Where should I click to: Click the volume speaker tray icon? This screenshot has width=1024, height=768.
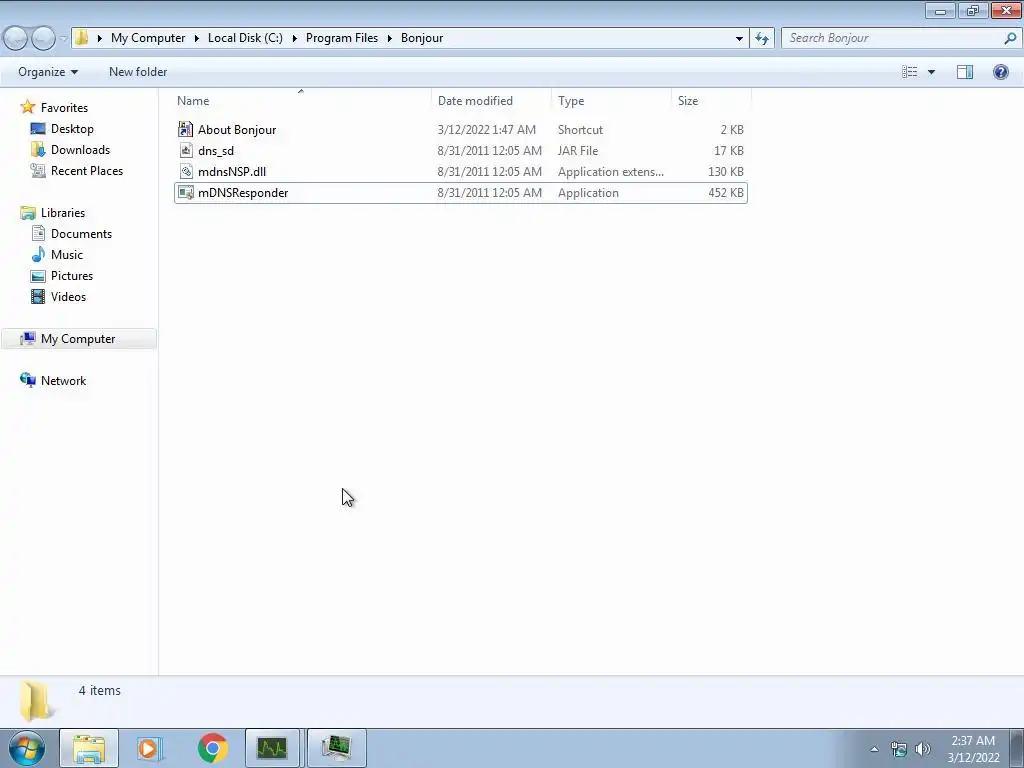click(923, 749)
